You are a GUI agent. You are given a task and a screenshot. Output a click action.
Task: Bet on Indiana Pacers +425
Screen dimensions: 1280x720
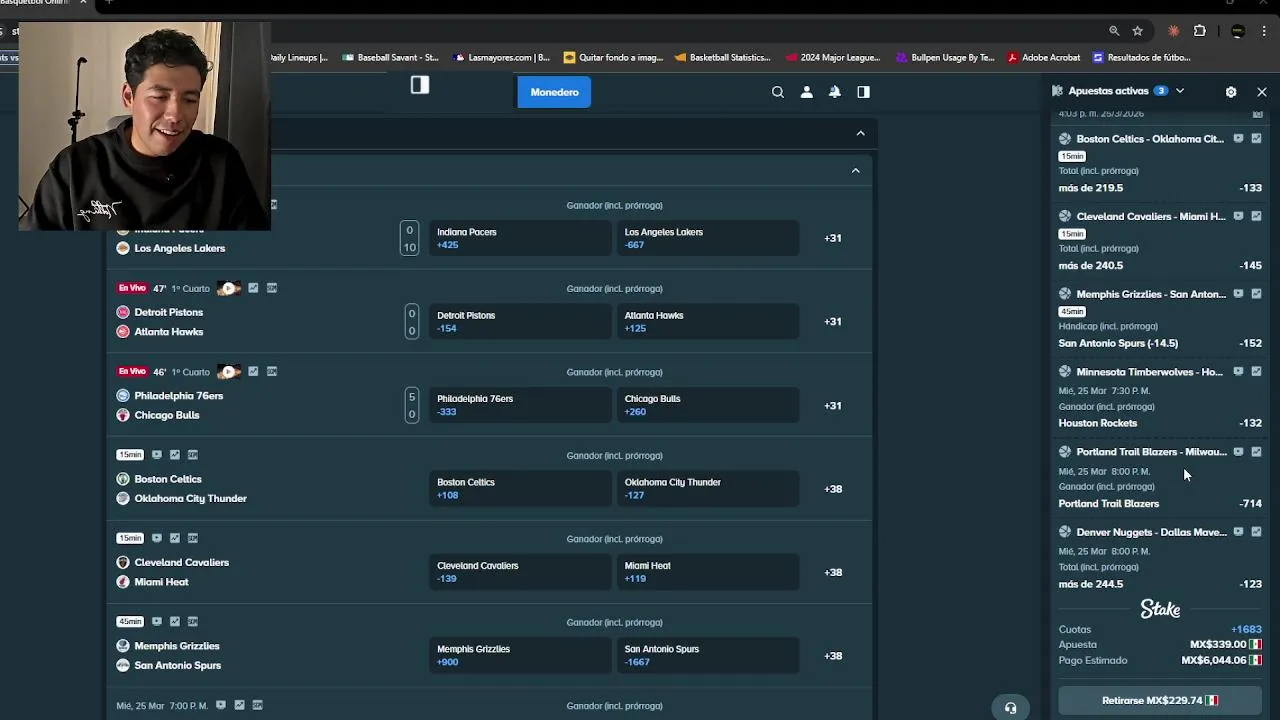(x=520, y=238)
